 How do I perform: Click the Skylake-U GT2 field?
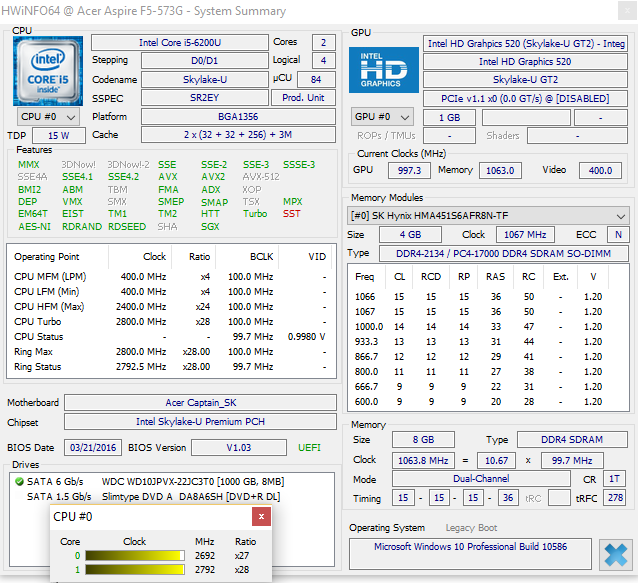click(x=525, y=80)
